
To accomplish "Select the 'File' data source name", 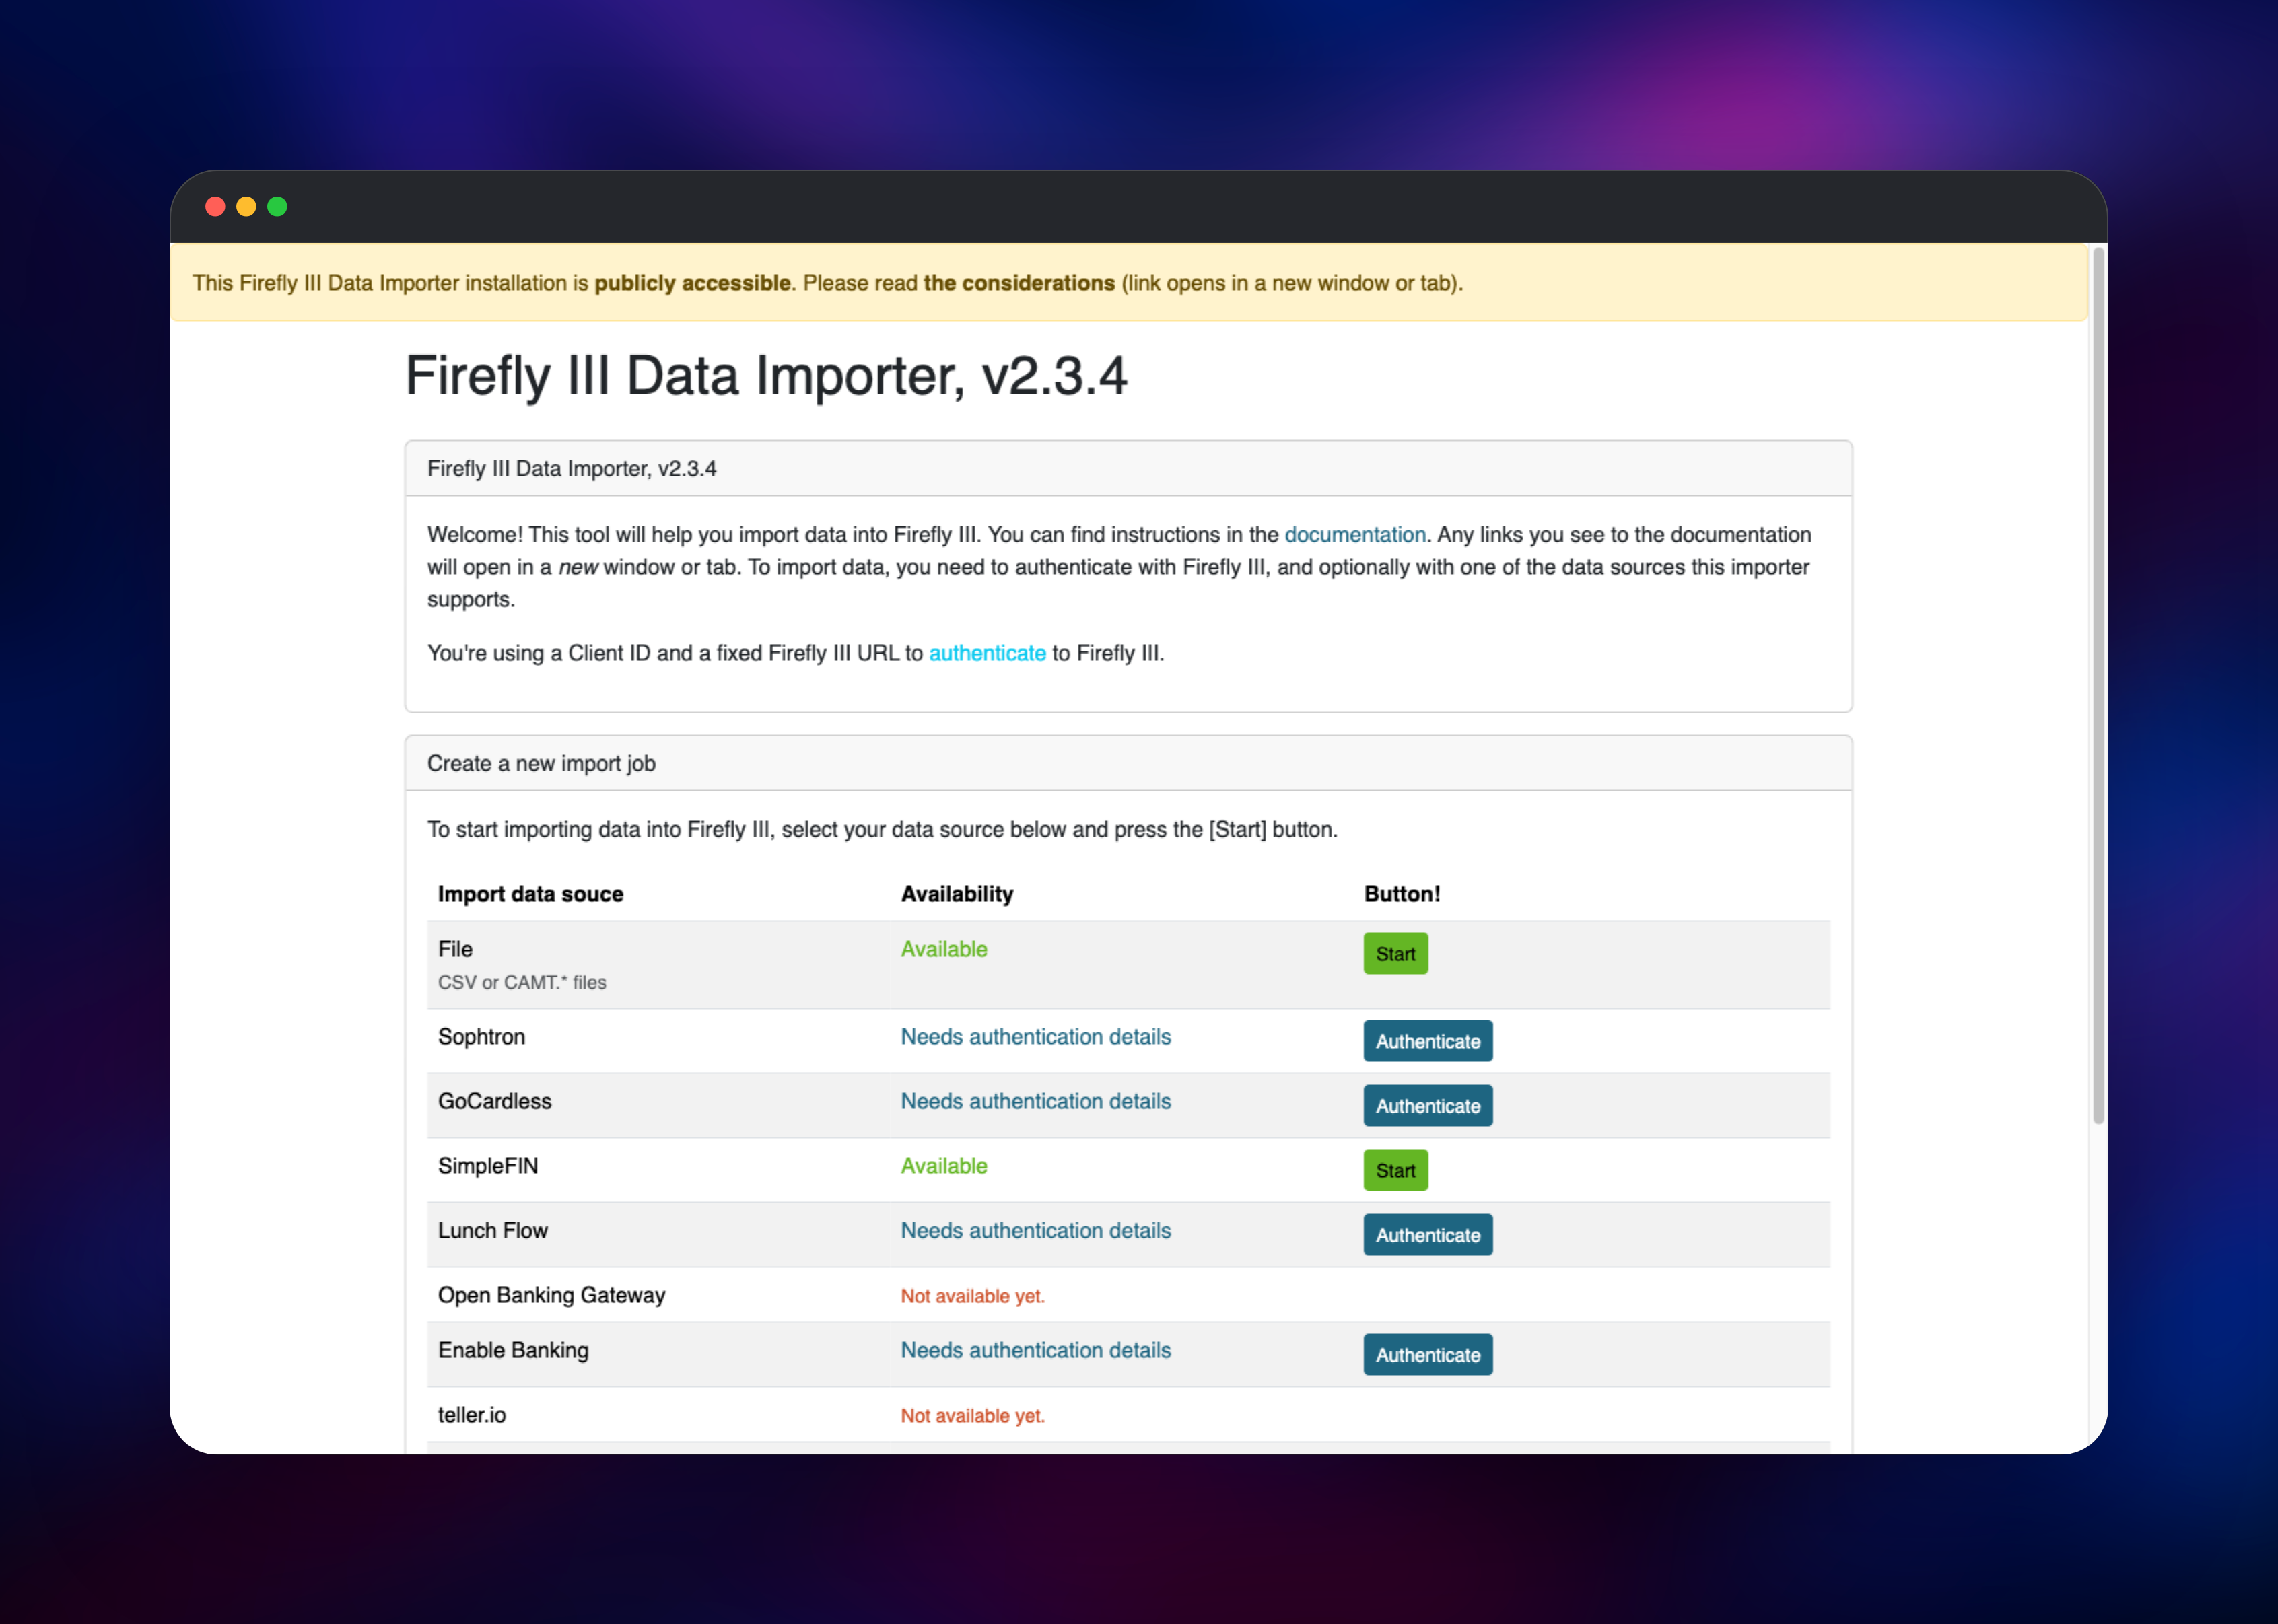I will pos(455,949).
